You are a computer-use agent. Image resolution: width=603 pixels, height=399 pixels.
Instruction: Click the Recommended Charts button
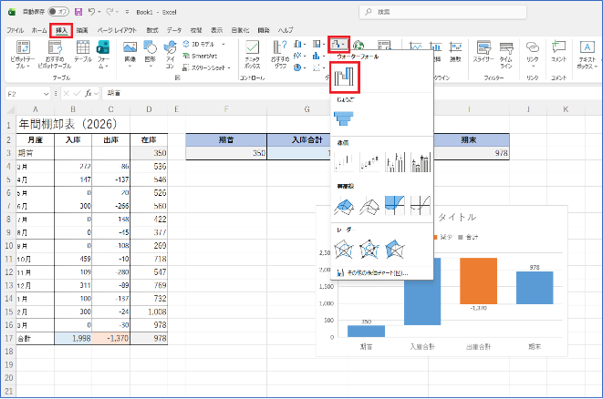[280, 55]
